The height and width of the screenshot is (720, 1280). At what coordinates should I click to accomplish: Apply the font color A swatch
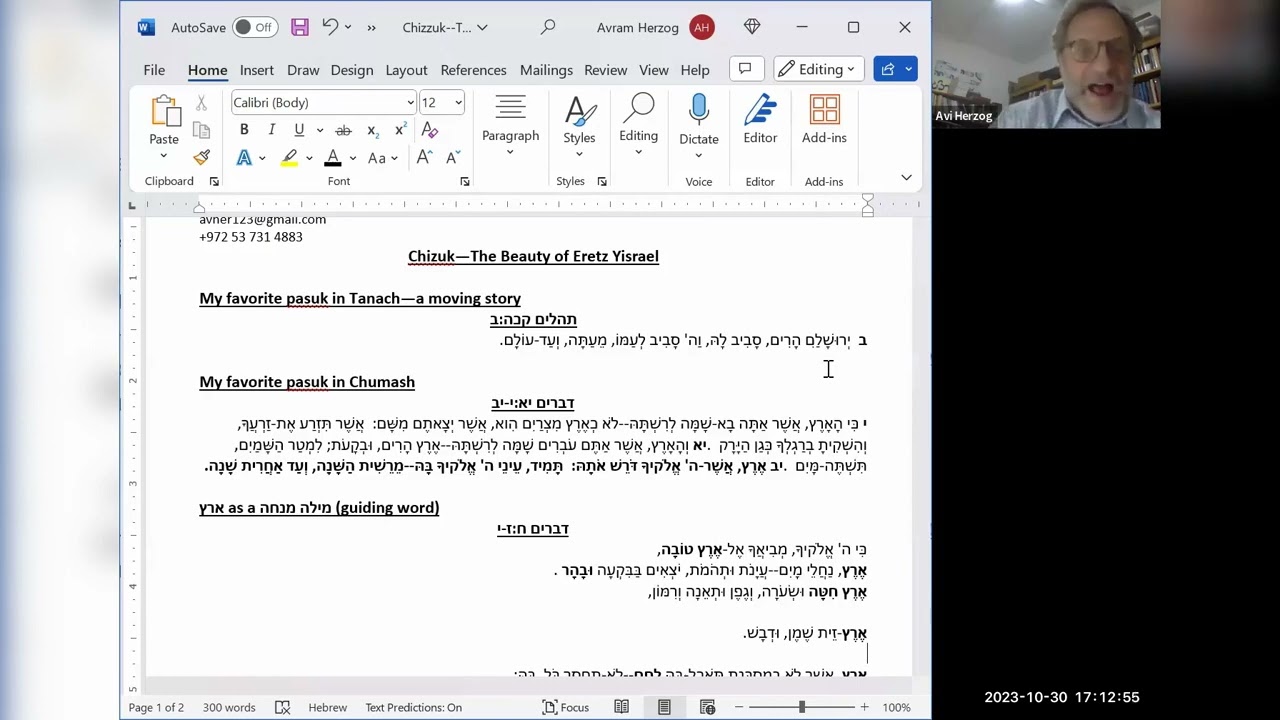(333, 158)
